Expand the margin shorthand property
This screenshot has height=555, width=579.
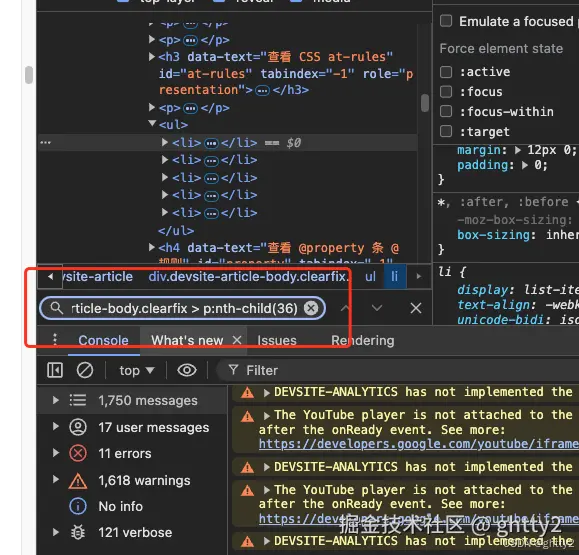pyautogui.click(x=518, y=150)
